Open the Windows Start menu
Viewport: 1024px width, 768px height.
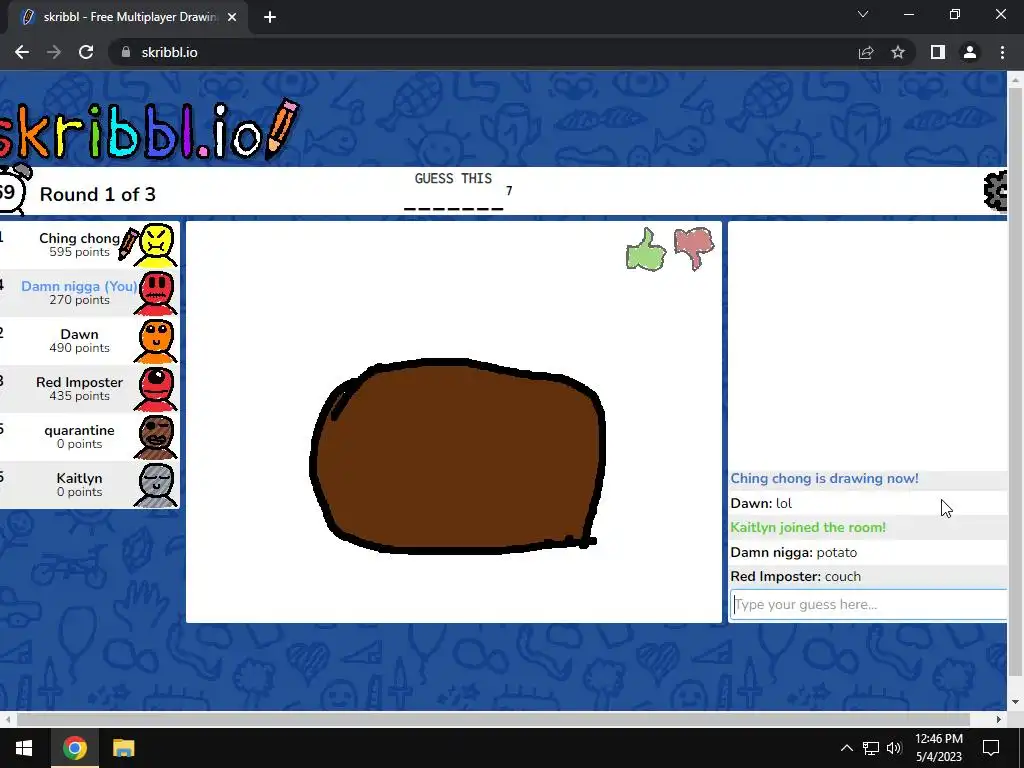[24, 748]
